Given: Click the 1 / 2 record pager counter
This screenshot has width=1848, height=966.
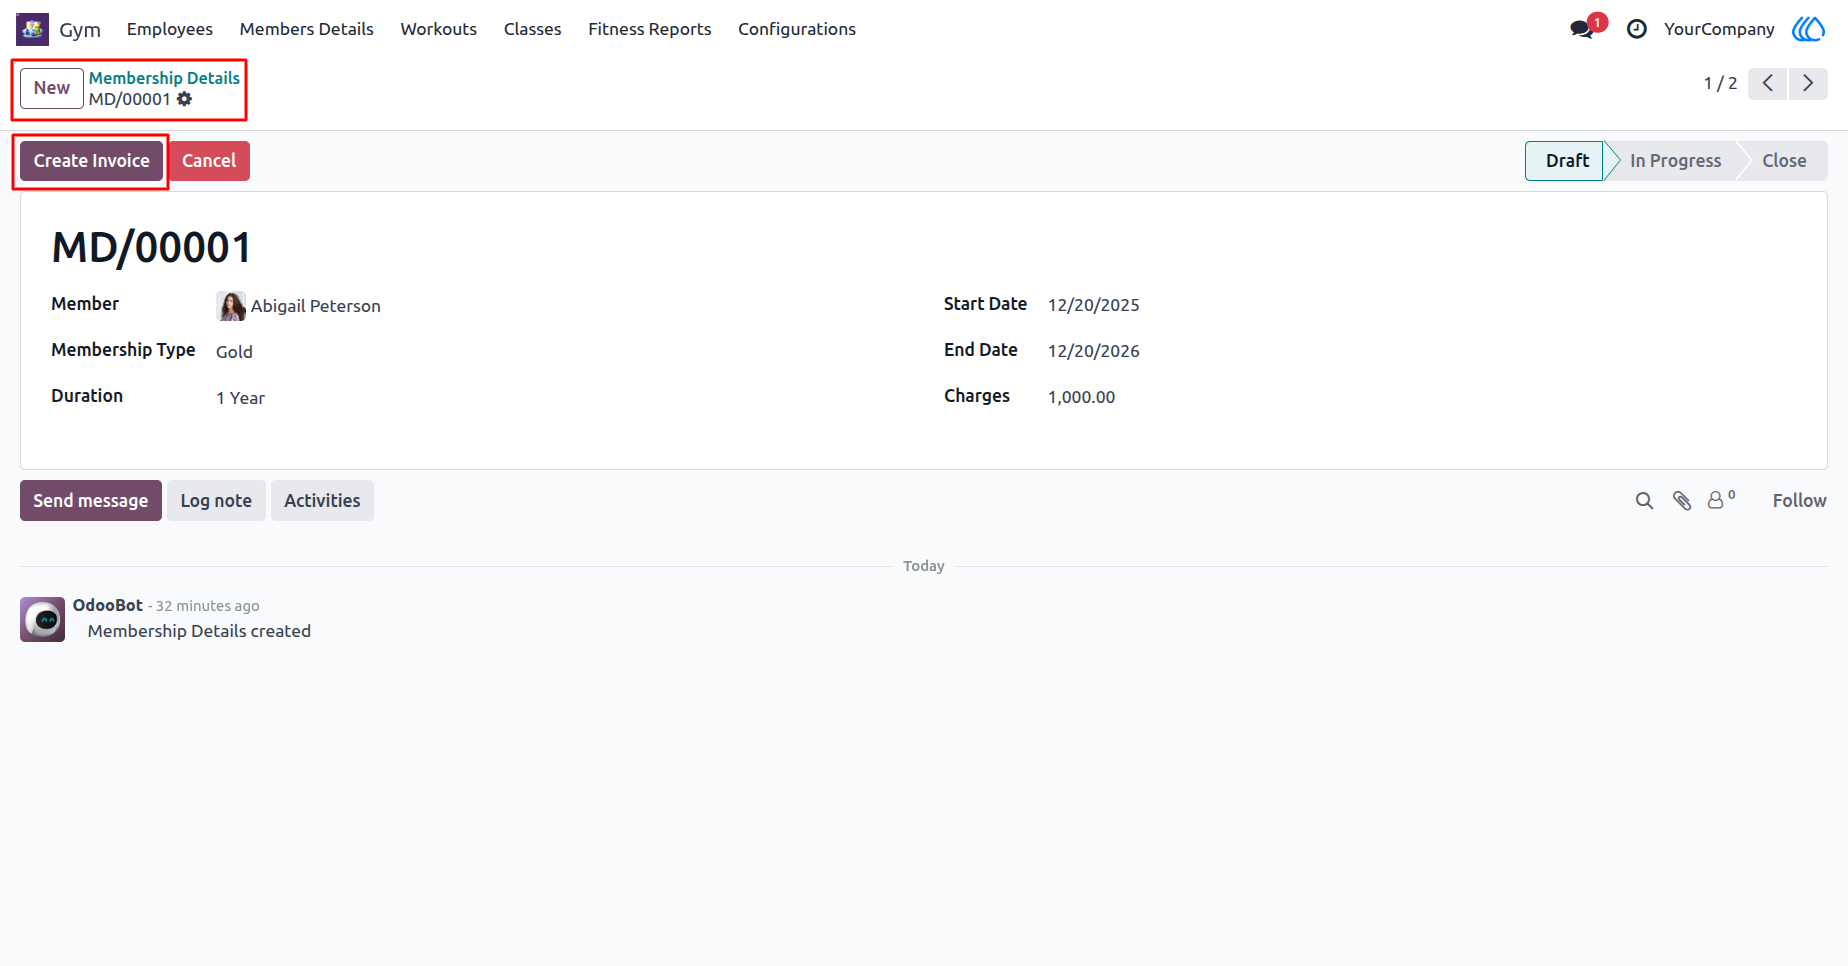Looking at the screenshot, I should pos(1720,83).
